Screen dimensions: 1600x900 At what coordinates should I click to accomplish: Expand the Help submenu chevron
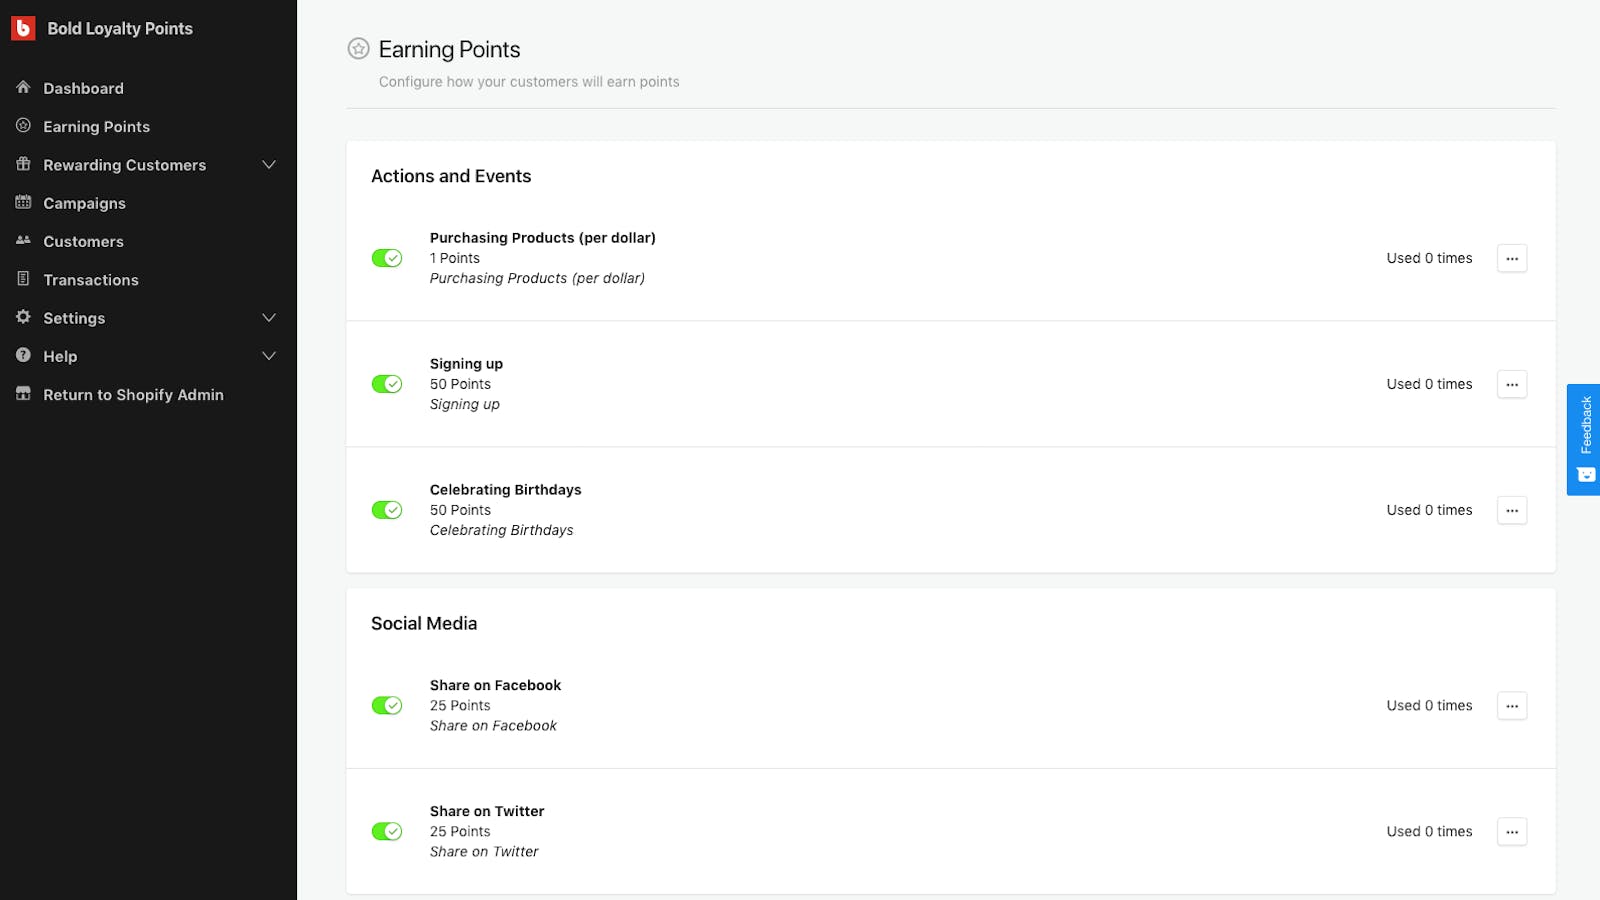(269, 356)
